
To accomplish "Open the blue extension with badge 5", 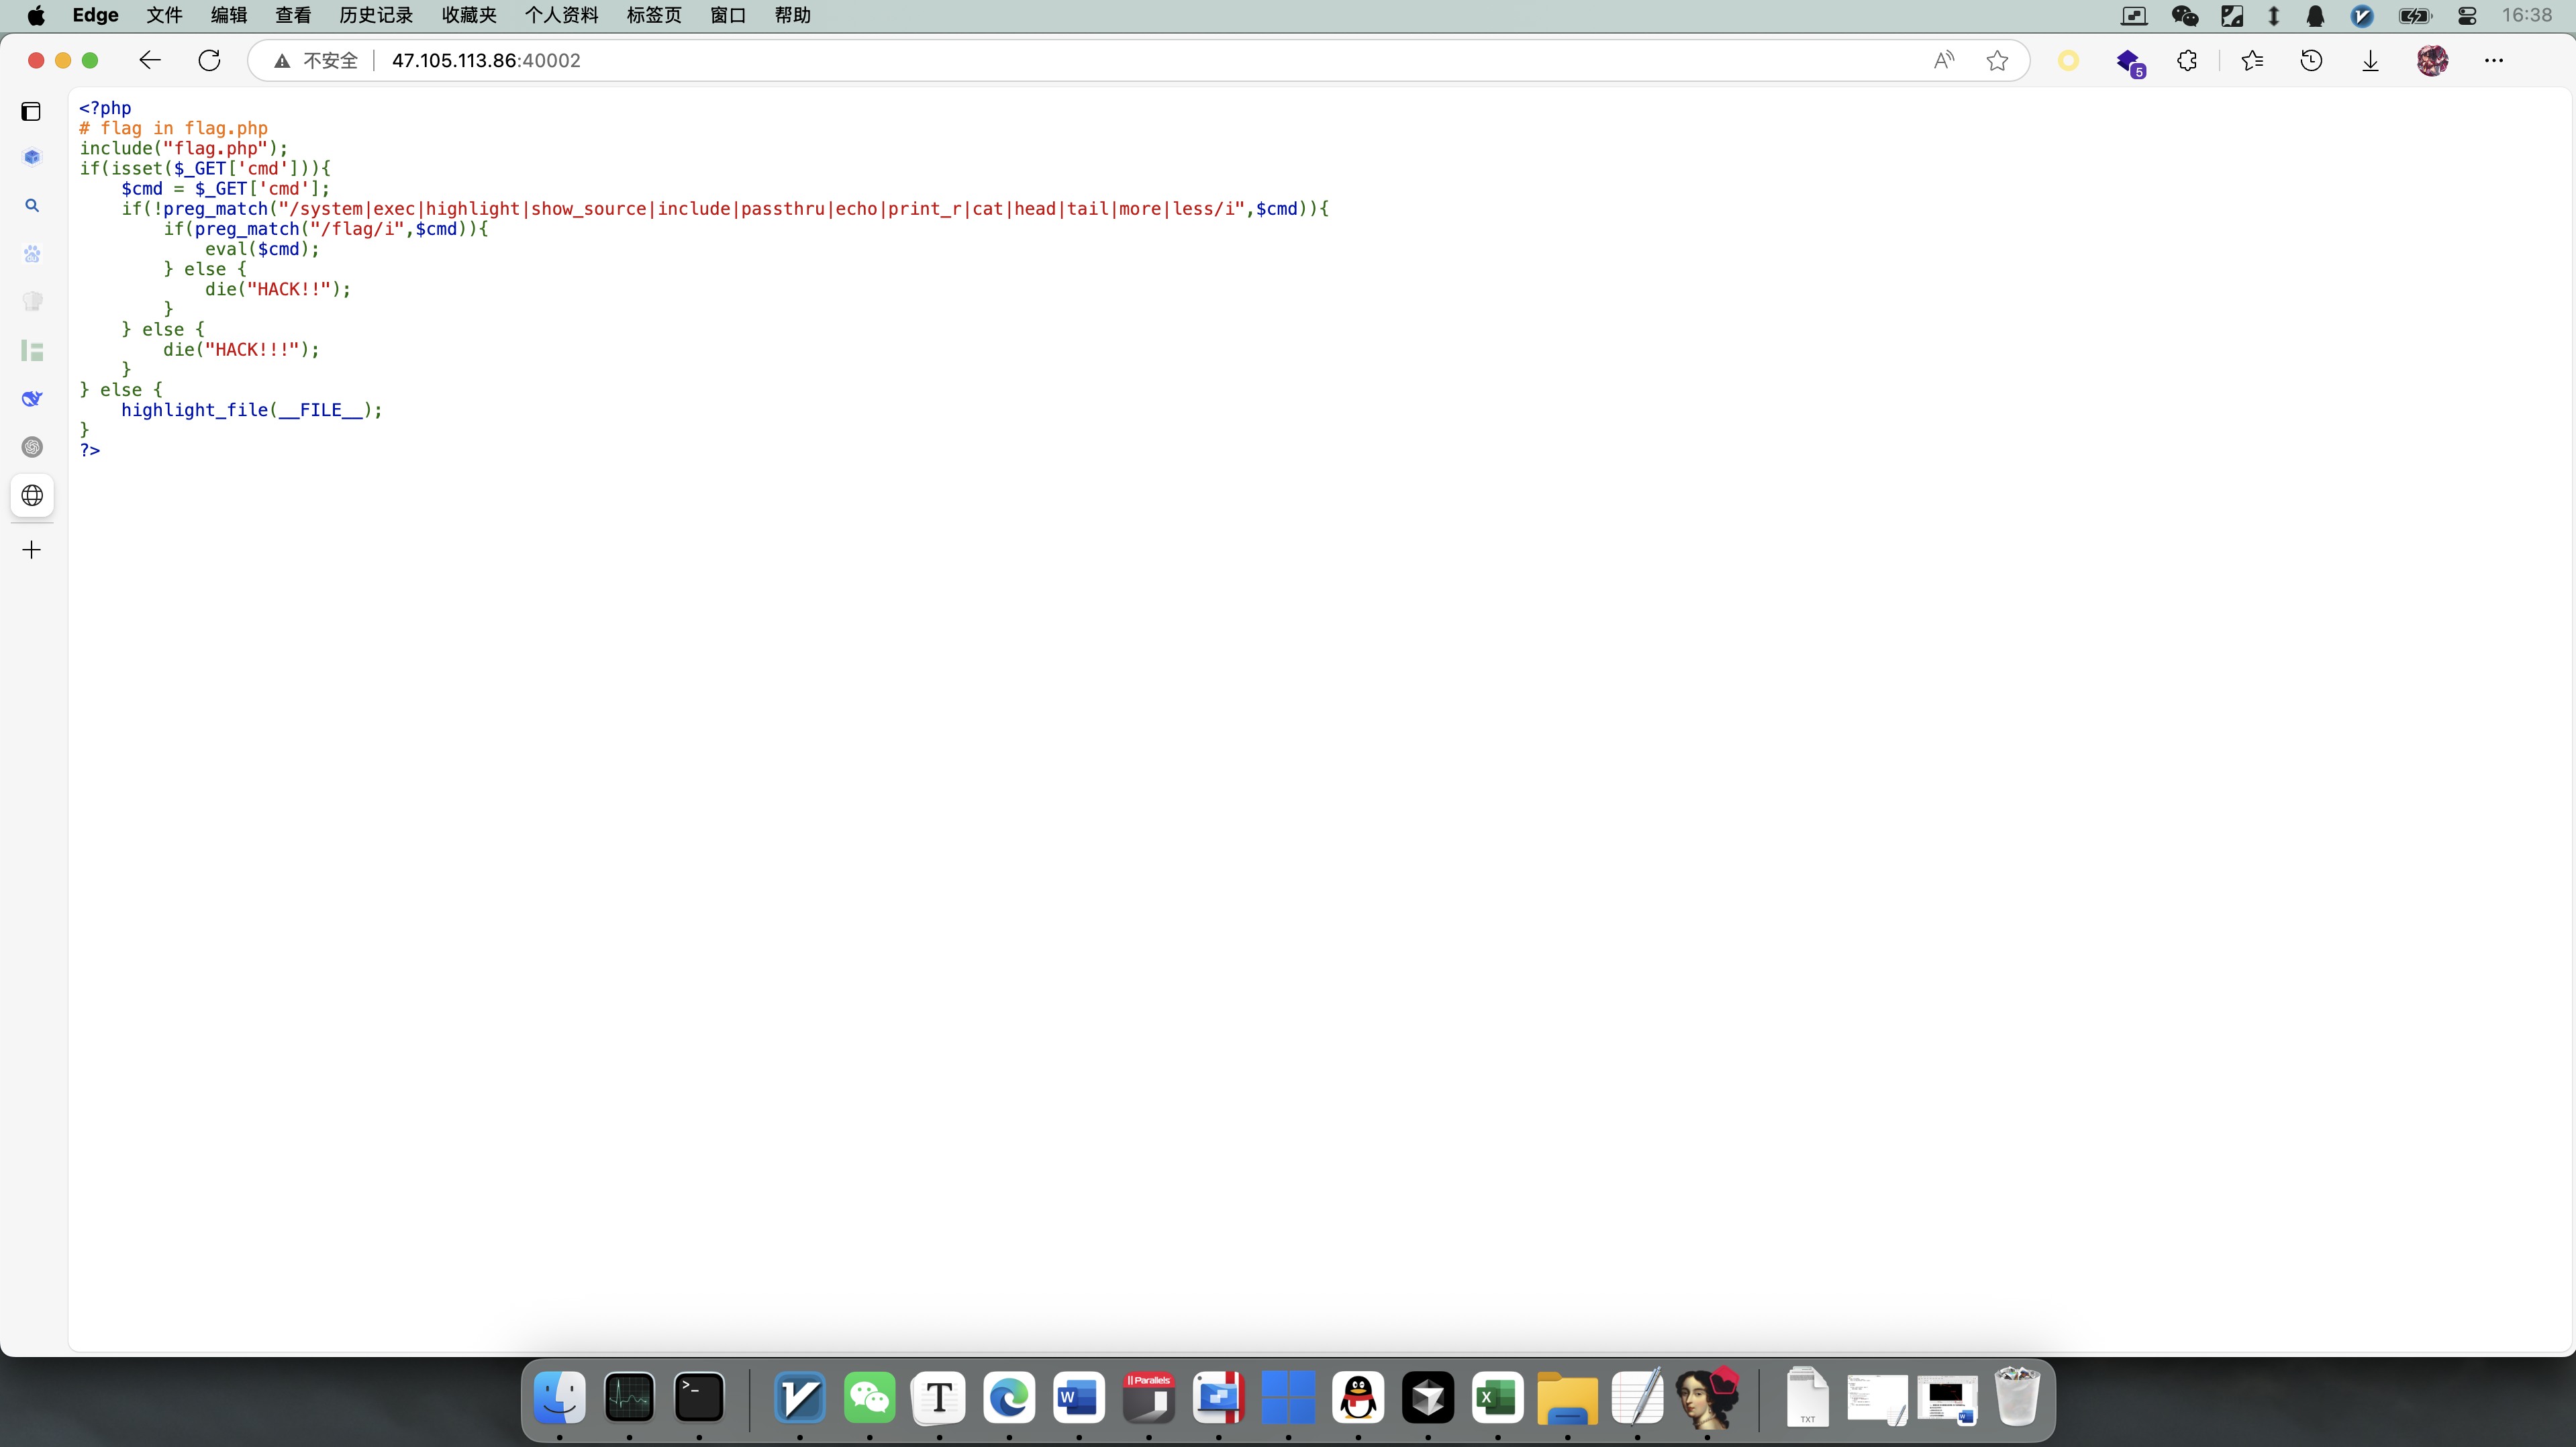I will pos(2129,62).
